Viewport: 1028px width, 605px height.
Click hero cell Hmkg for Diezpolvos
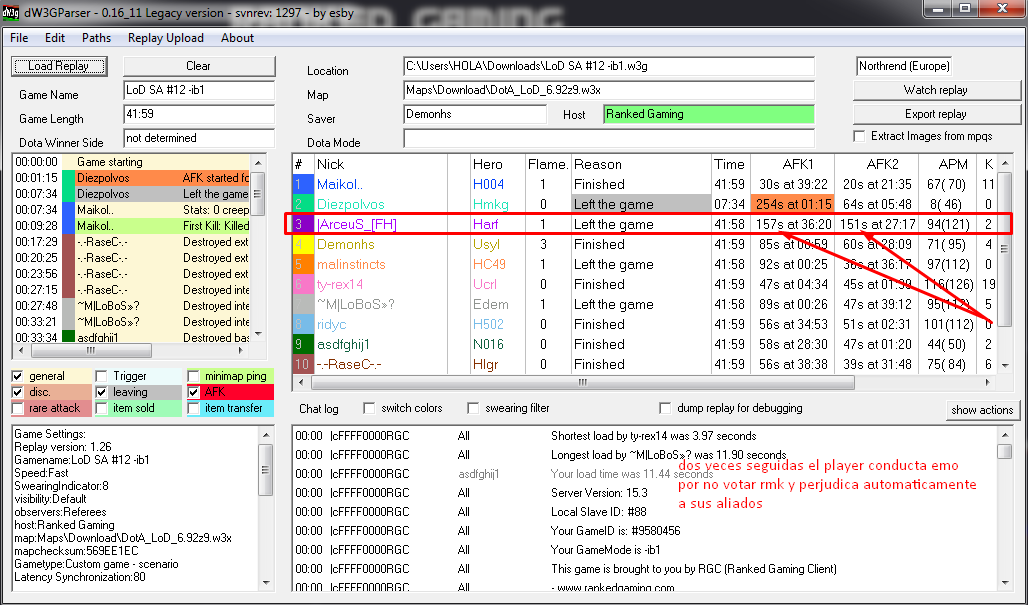(498, 205)
